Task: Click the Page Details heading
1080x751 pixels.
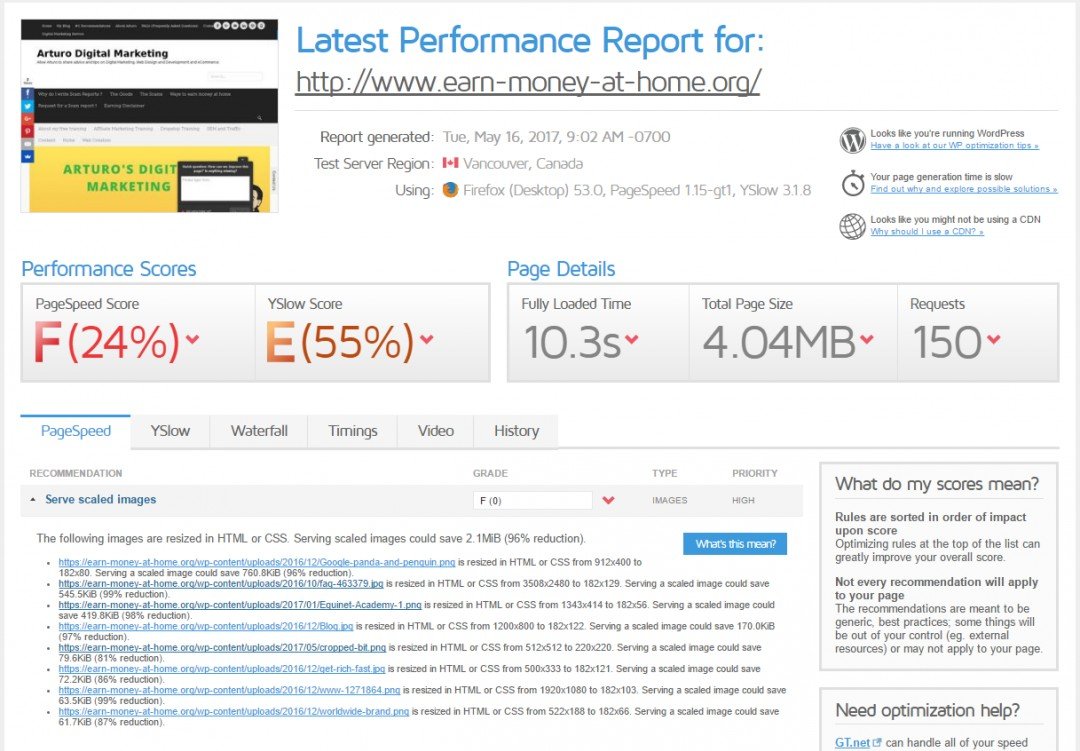Action: (561, 269)
